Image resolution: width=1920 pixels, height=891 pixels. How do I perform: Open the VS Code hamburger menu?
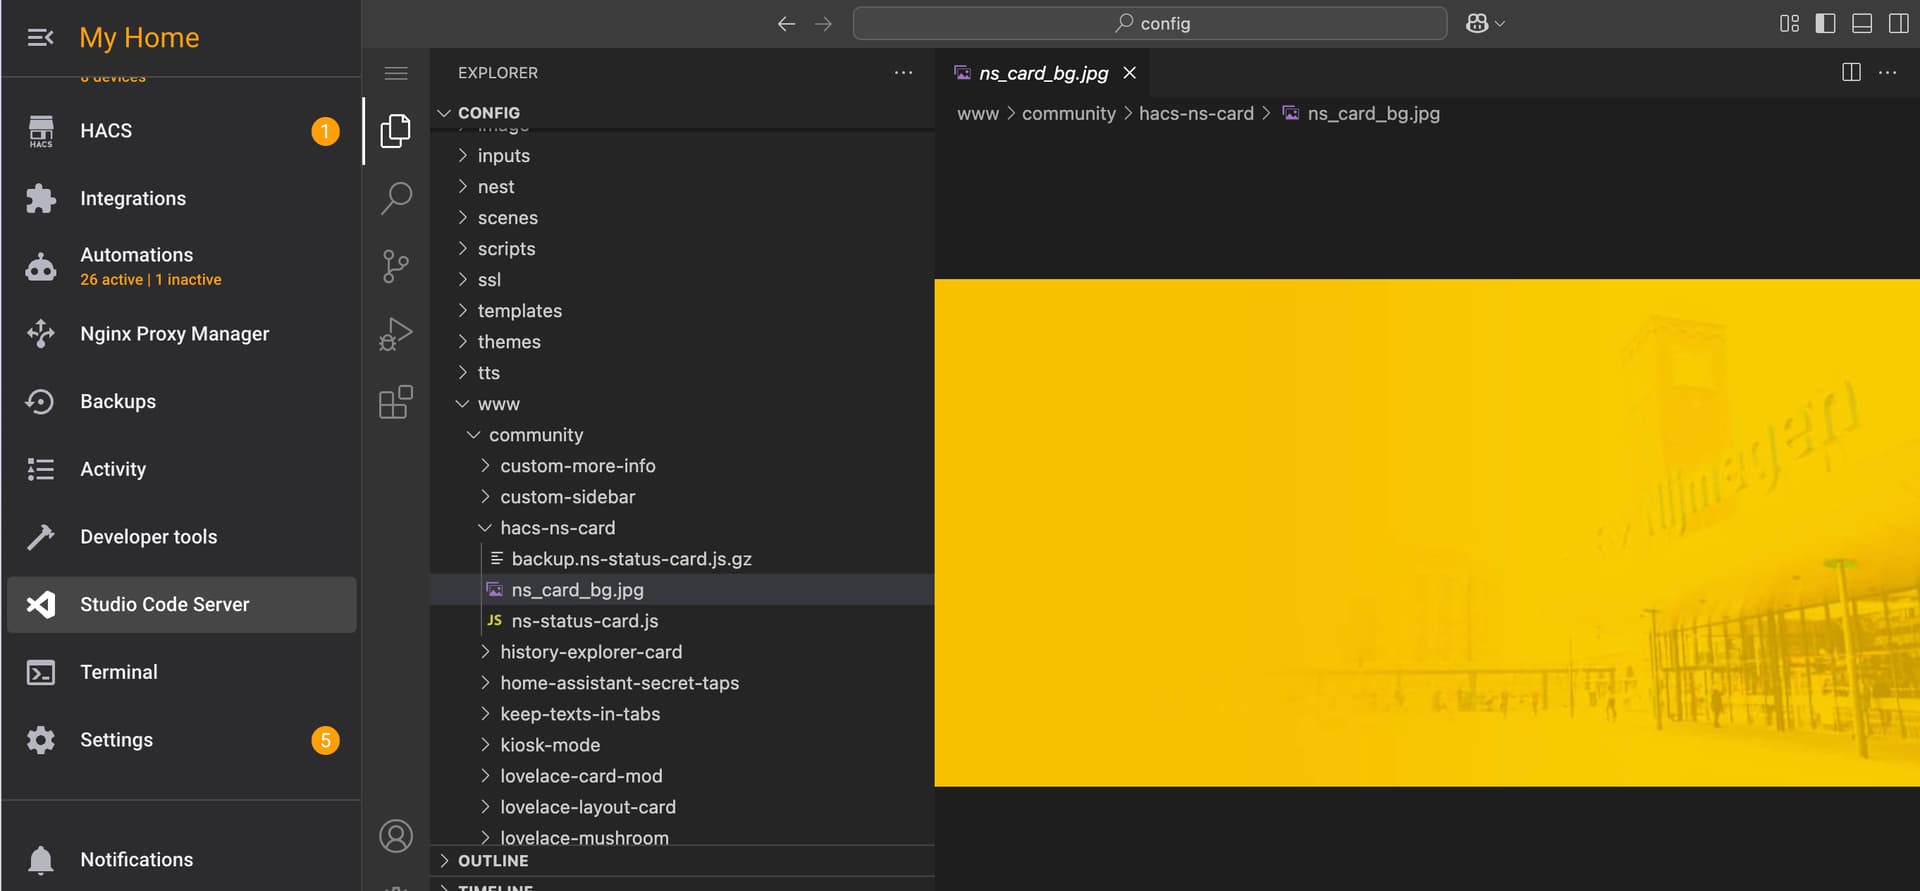[396, 73]
